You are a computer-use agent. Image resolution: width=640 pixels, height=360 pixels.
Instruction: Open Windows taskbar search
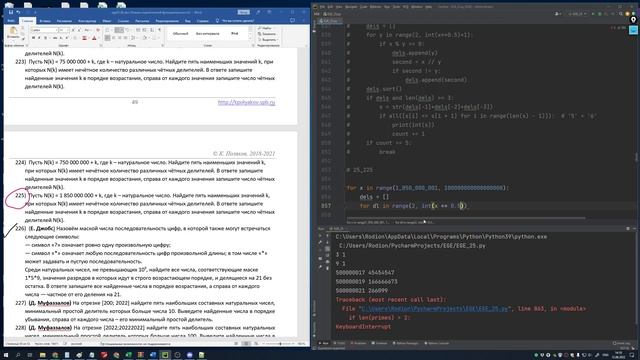18,355
